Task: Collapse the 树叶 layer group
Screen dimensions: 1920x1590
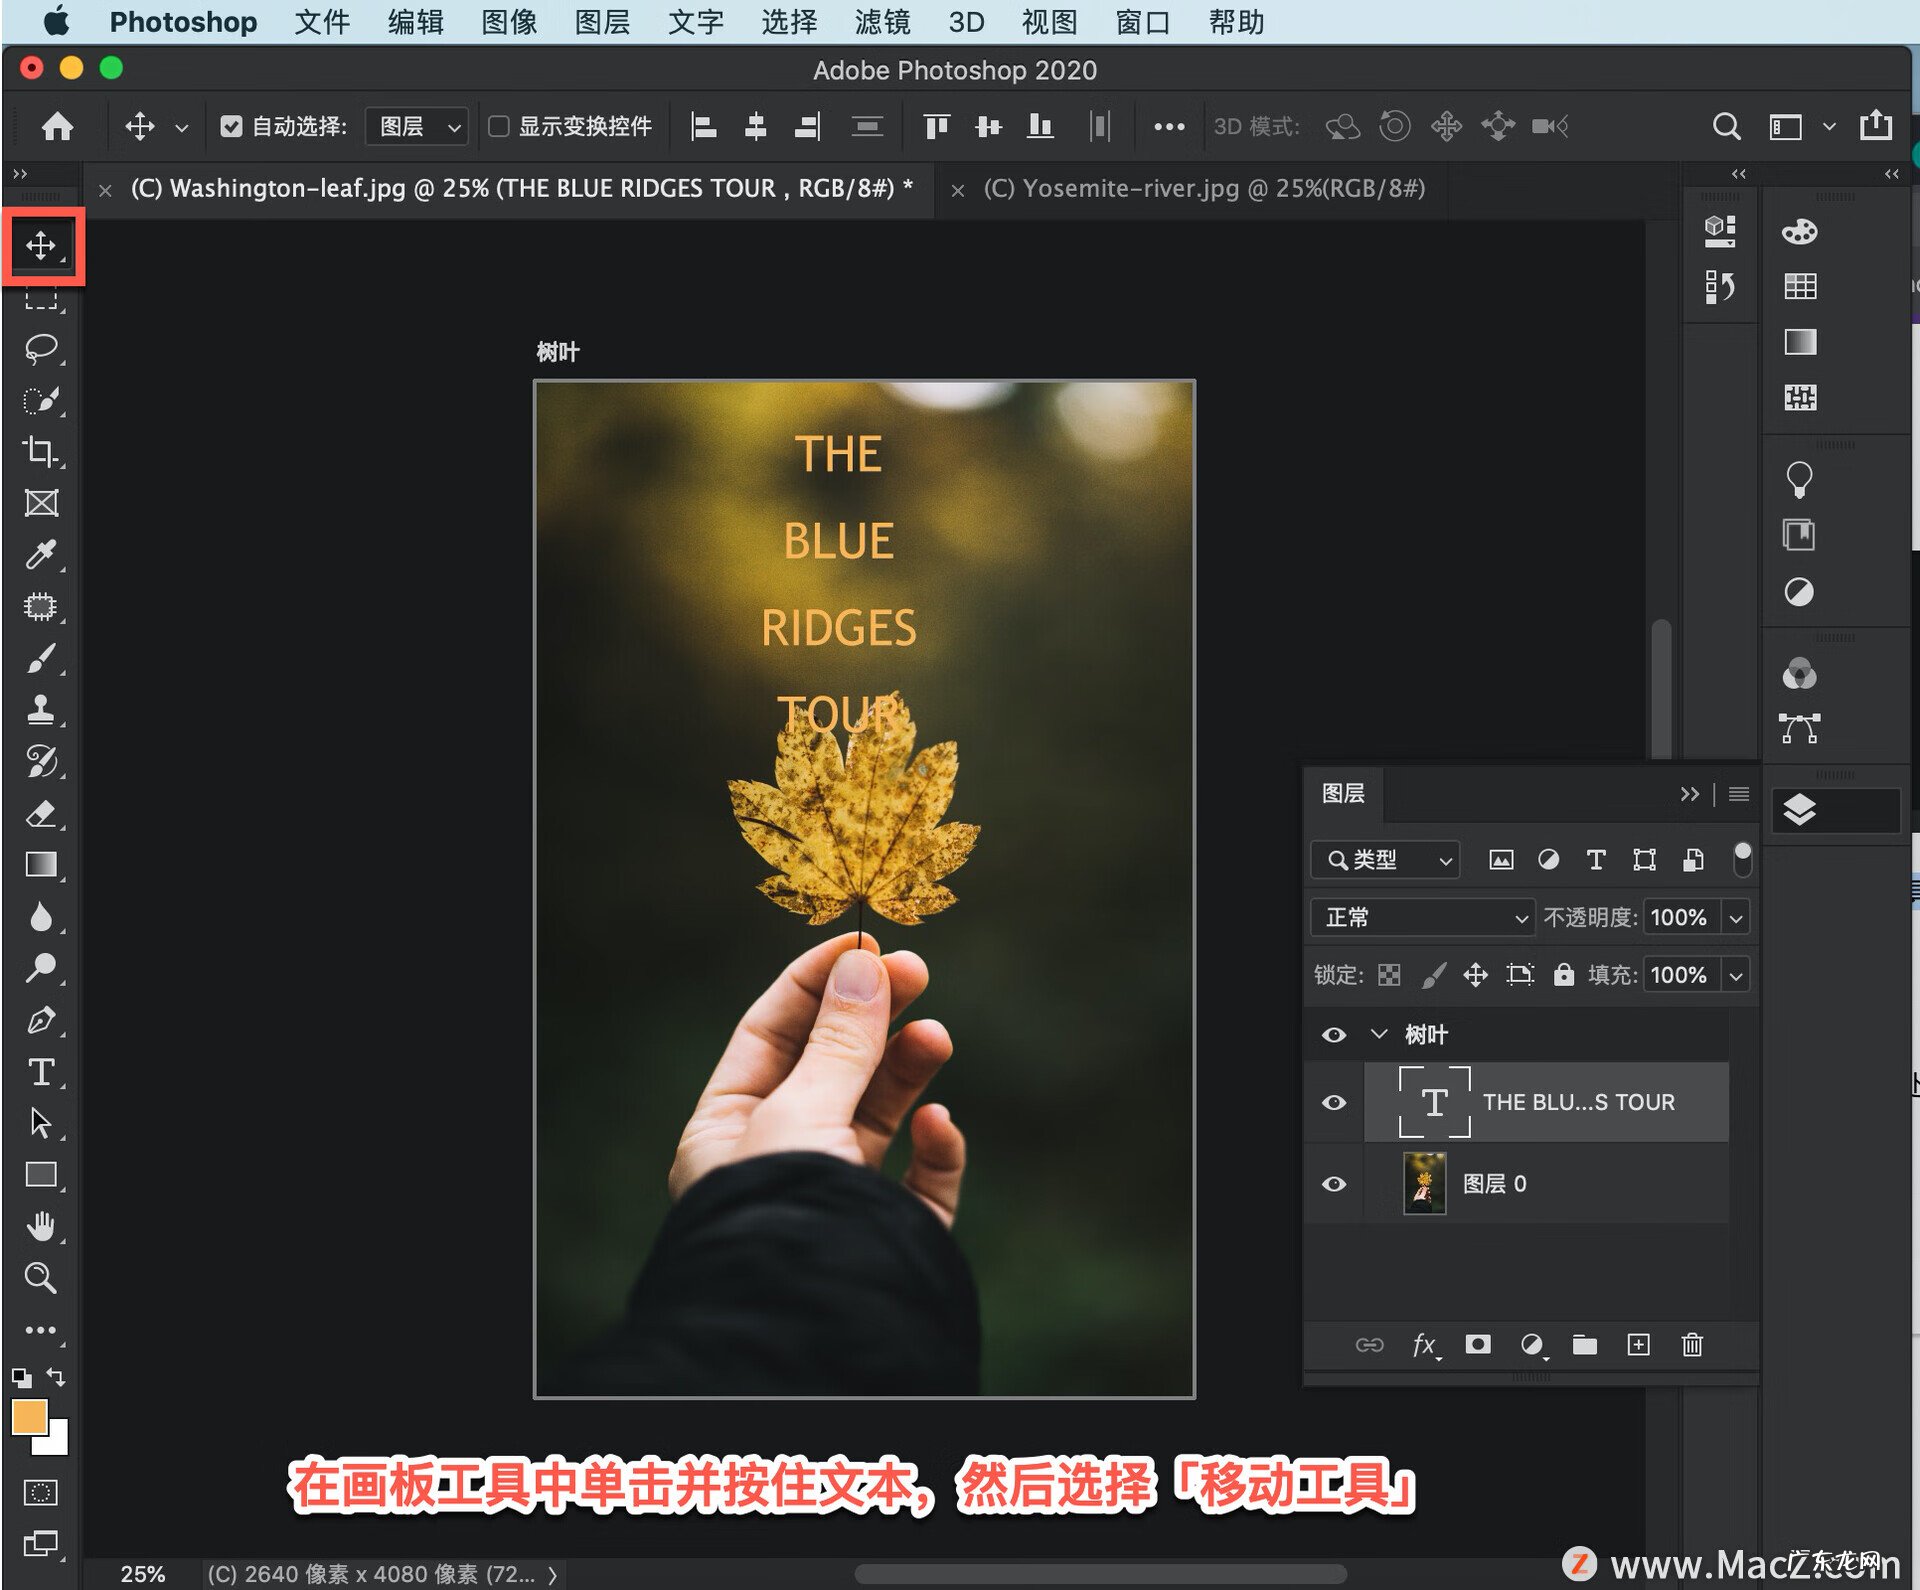Action: [x=1381, y=1035]
